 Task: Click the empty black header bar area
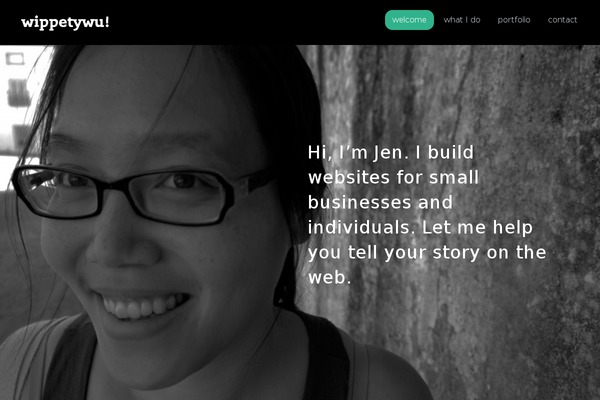pos(245,22)
